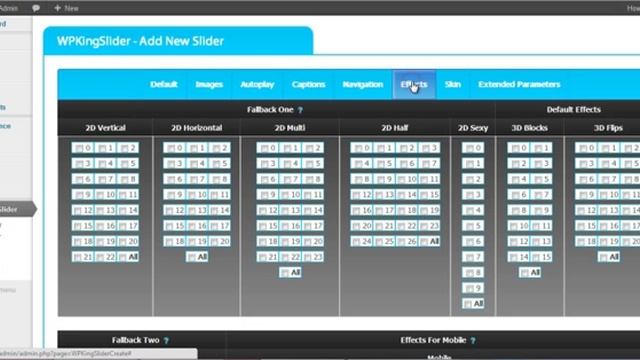Viewport: 640px width, 360px height.
Task: Check All under 2D Half
Action: (424, 242)
